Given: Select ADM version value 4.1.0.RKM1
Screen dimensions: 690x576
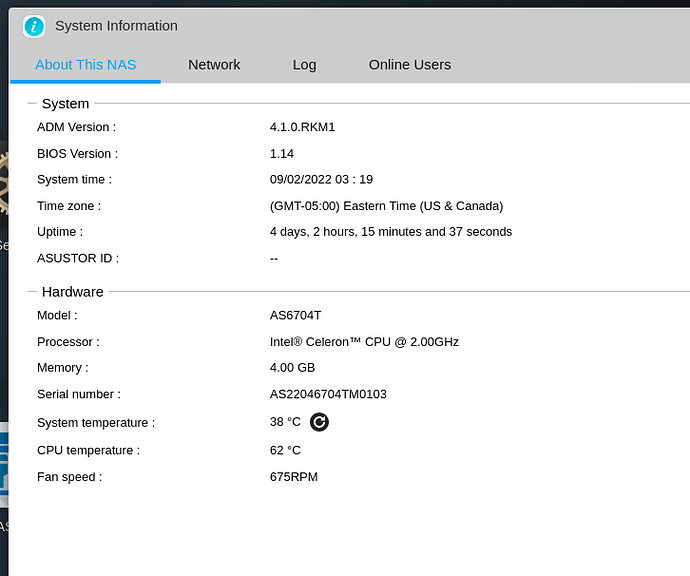Looking at the screenshot, I should click(x=302, y=127).
